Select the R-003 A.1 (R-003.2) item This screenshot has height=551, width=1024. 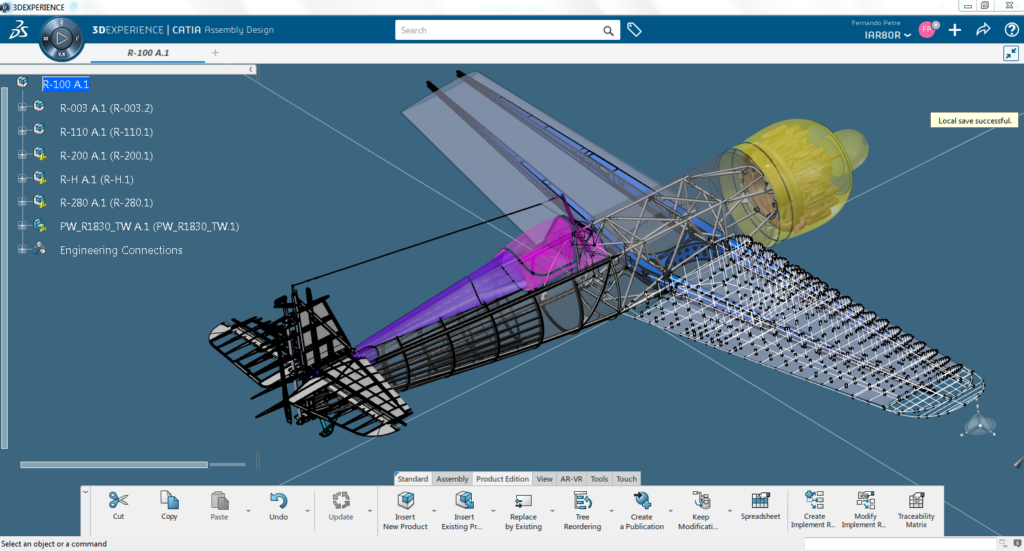106,108
